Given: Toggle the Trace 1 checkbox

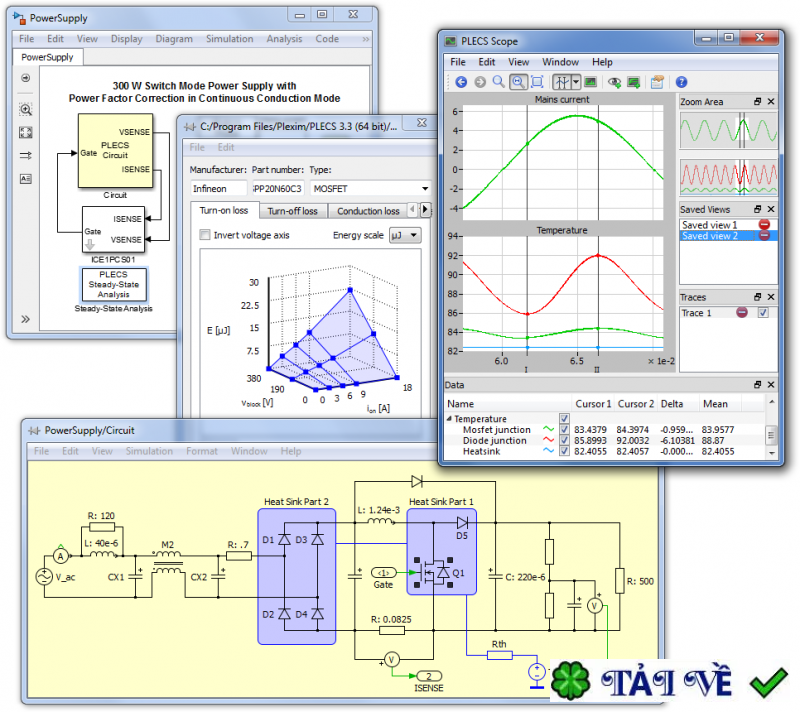Looking at the screenshot, I should click(763, 313).
